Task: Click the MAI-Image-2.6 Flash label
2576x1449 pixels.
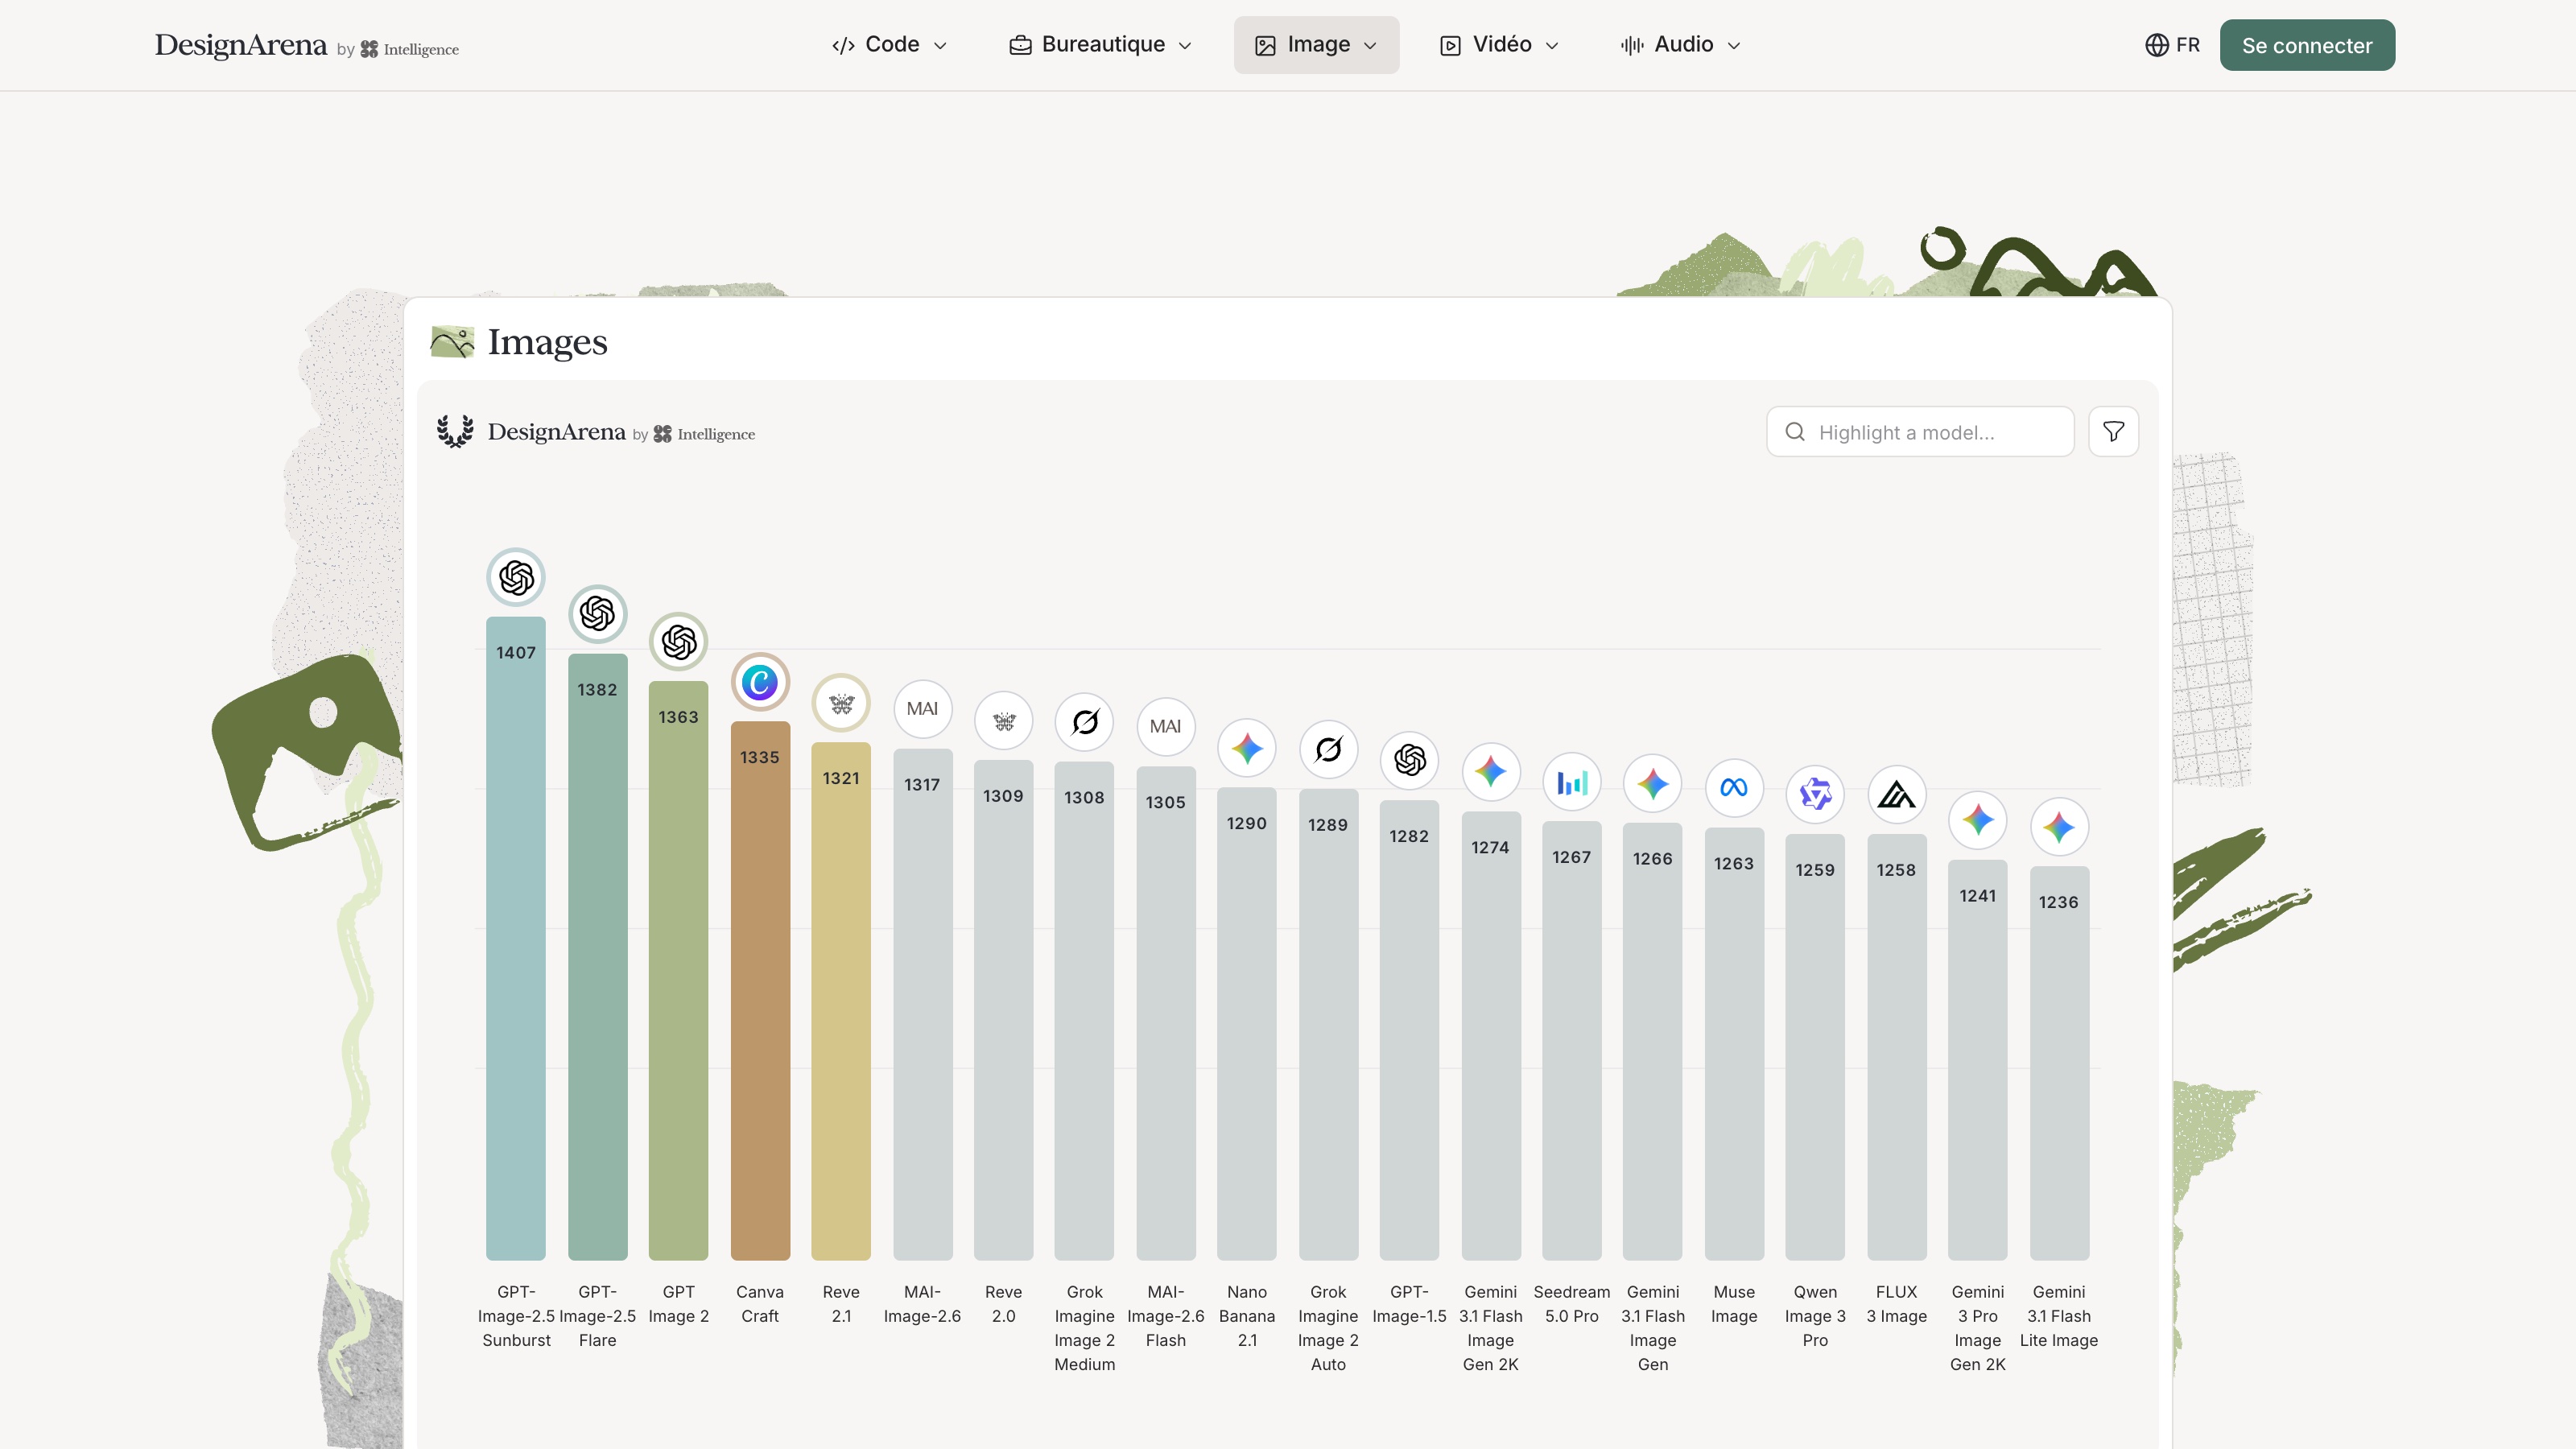Action: click(1166, 1316)
